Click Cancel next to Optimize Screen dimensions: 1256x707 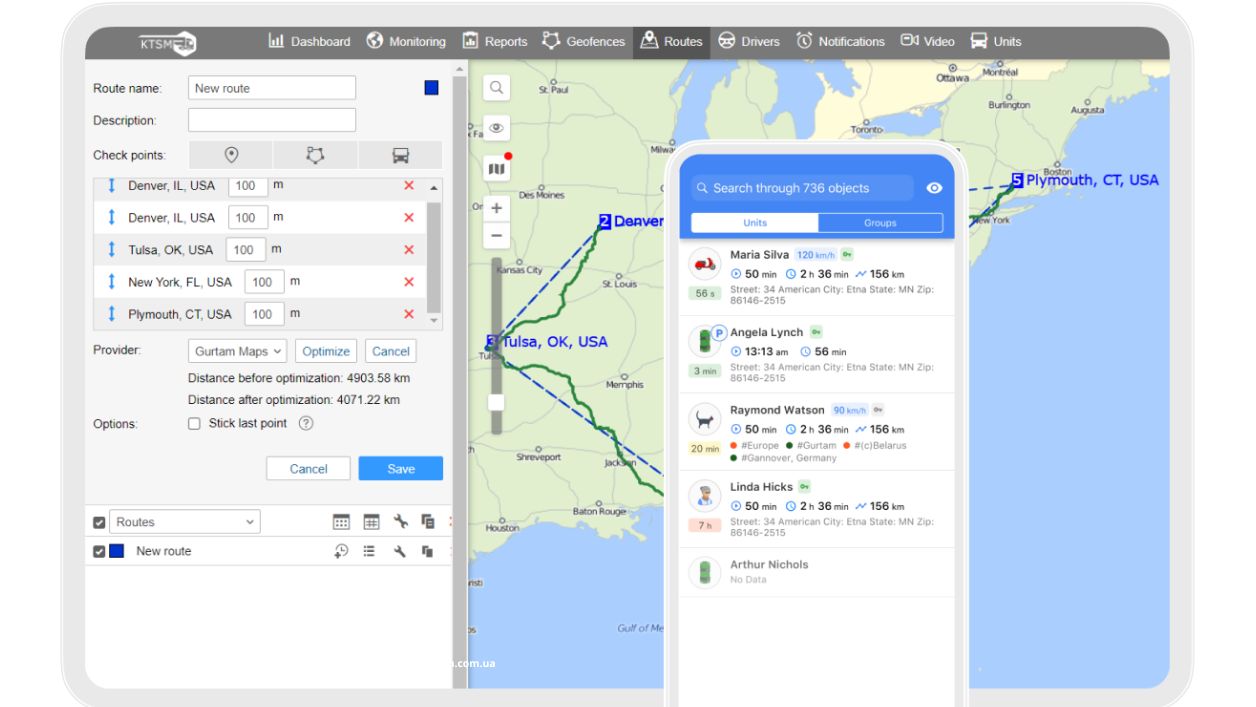[391, 351]
